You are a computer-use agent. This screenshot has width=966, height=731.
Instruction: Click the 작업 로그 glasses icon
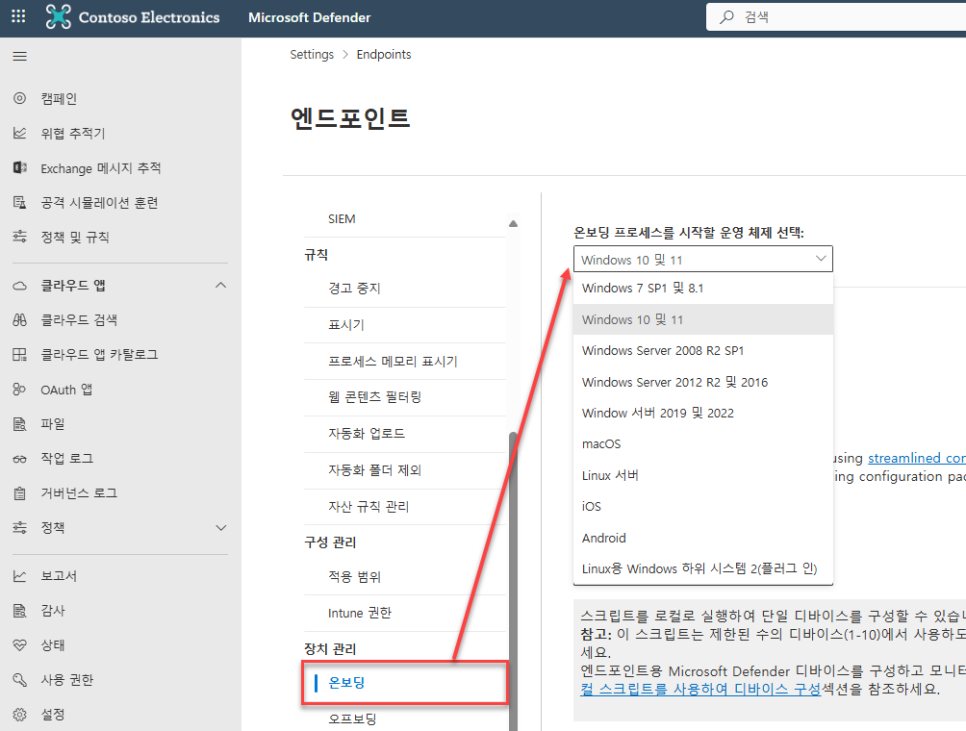(20, 459)
